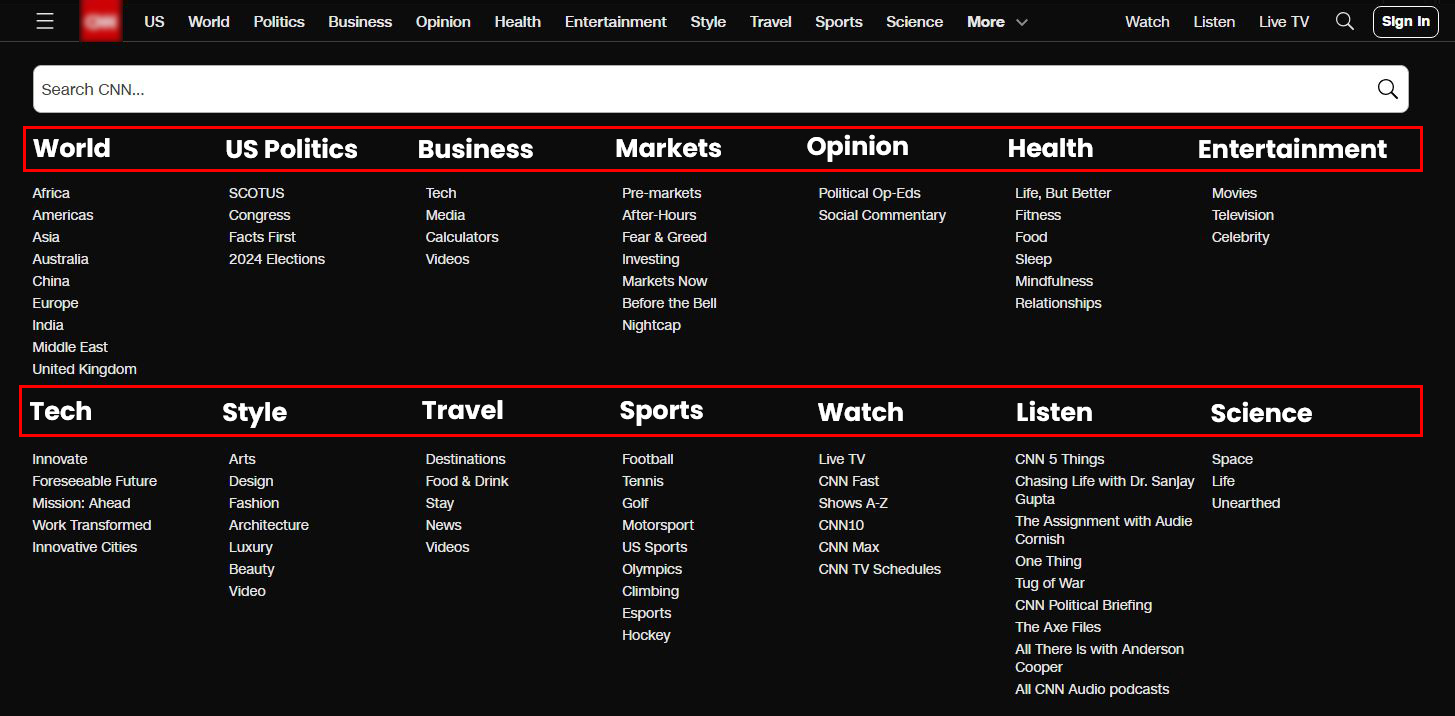Open Mindfulness under Health
Screen dimensions: 1455x716
pyautogui.click(x=1054, y=281)
